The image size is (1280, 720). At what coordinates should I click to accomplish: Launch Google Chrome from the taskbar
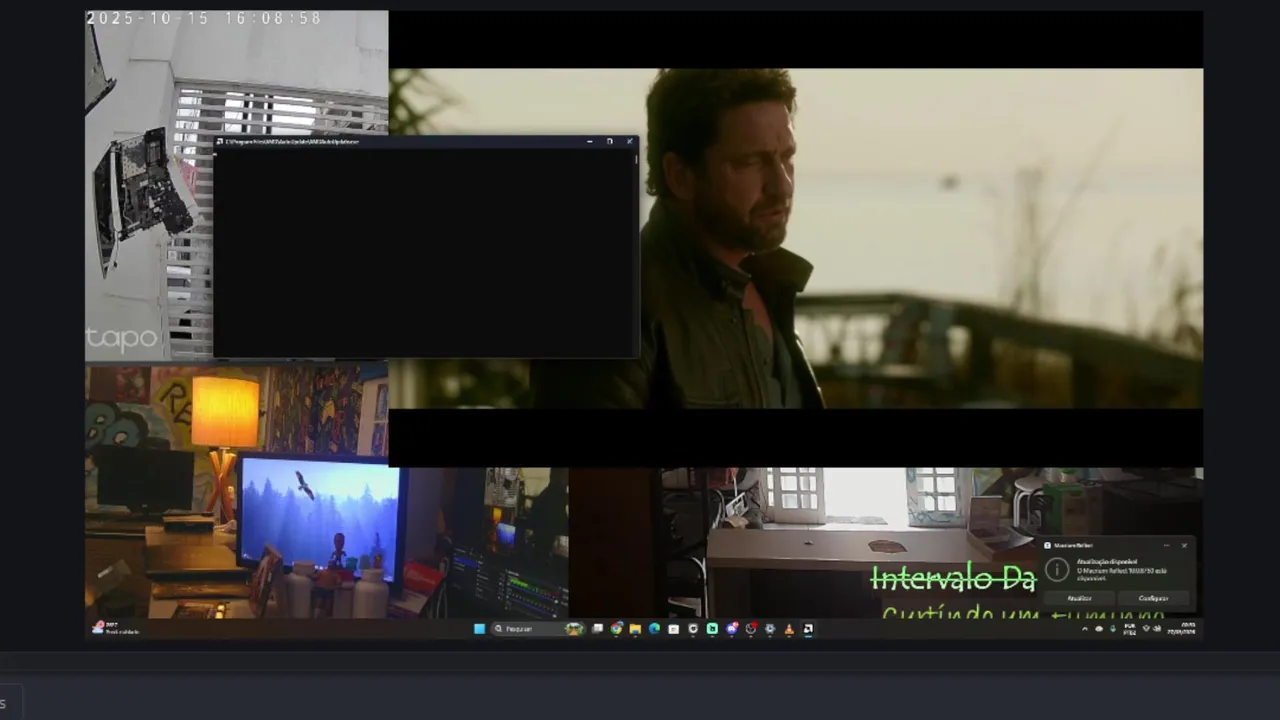click(616, 629)
